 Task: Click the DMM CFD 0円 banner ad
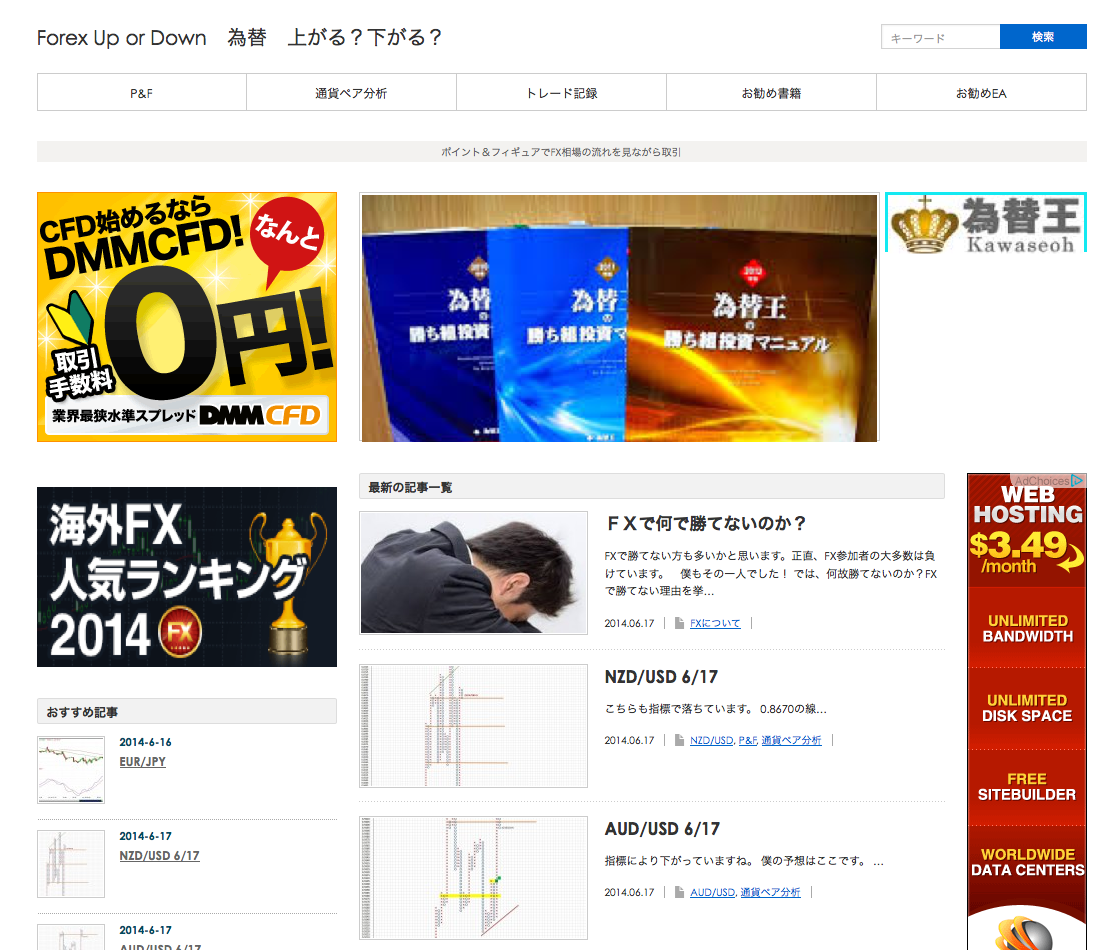(x=187, y=317)
